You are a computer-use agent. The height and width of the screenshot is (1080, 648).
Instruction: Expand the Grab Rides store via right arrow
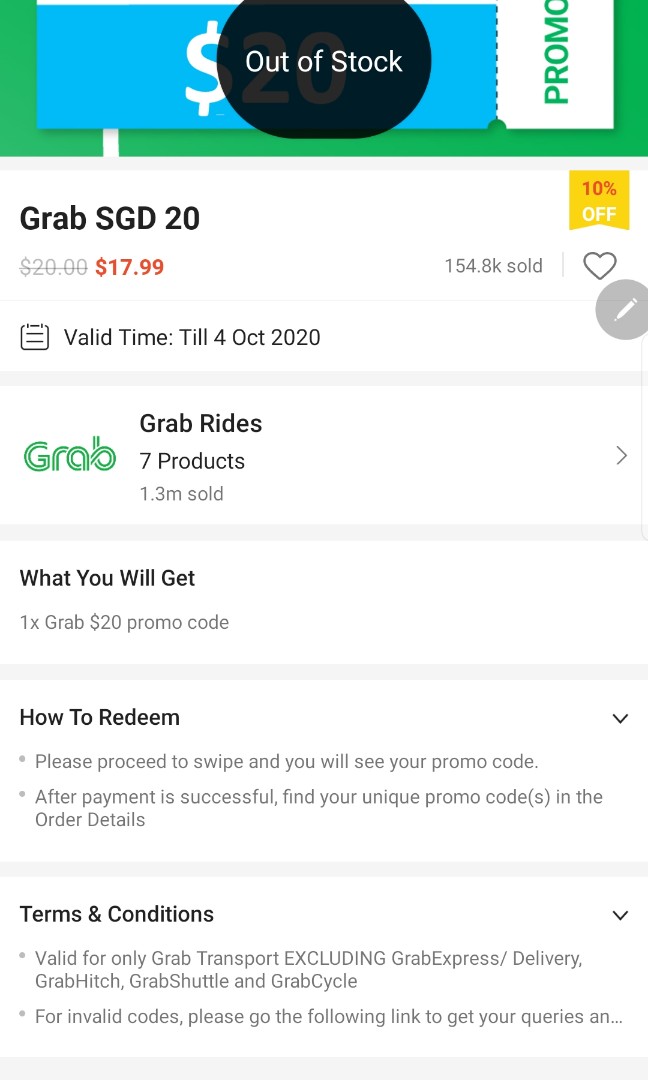coord(621,455)
